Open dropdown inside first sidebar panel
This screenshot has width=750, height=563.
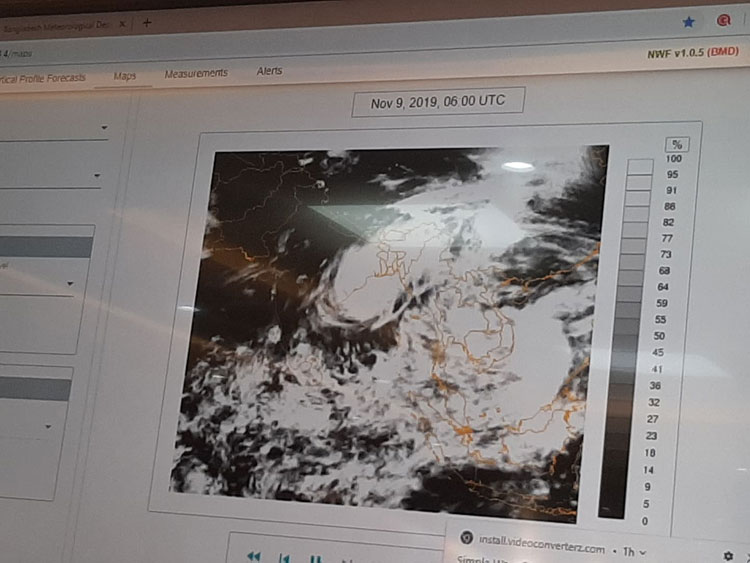(71, 284)
